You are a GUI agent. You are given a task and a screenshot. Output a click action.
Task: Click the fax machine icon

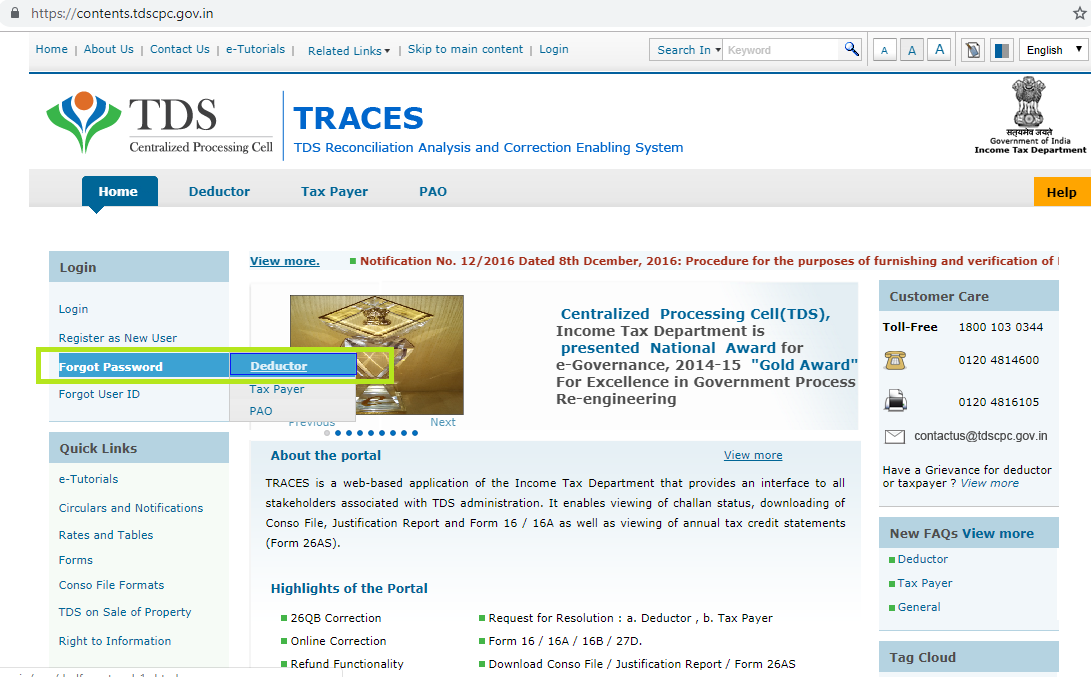tap(895, 401)
